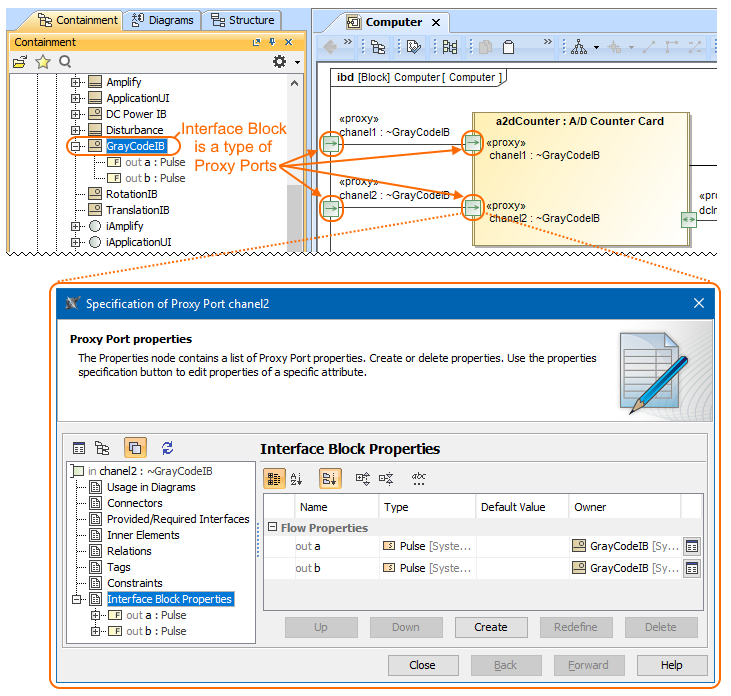The height and width of the screenshot is (696, 731).
Task: Click the containment tree icon in diagram toolbar
Action: pos(378,47)
